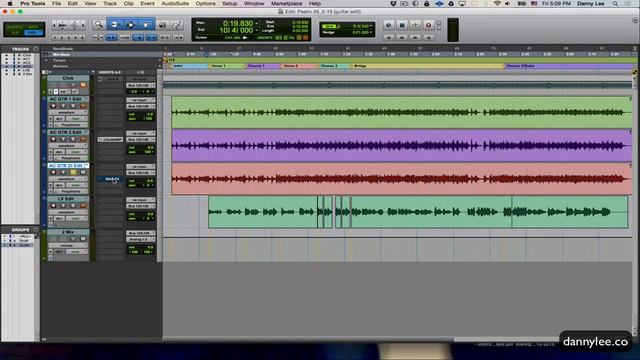Select the 2 Mix track name
Viewport: 640px width, 360px height.
coord(68,232)
